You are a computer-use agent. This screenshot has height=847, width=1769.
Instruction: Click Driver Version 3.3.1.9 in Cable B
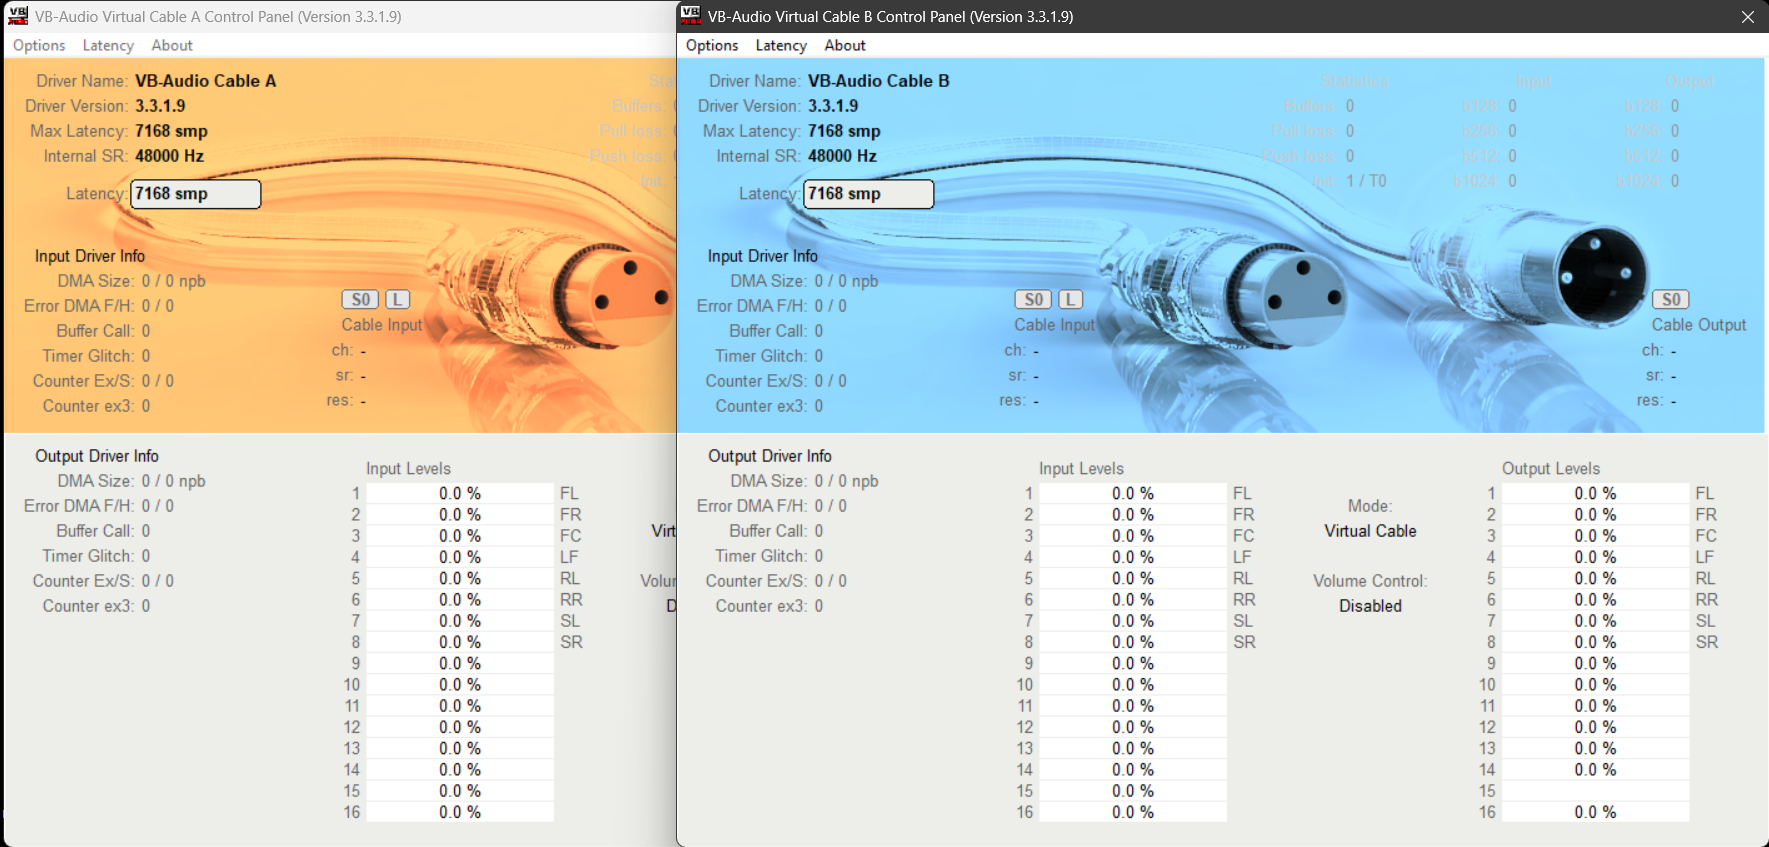pos(834,106)
